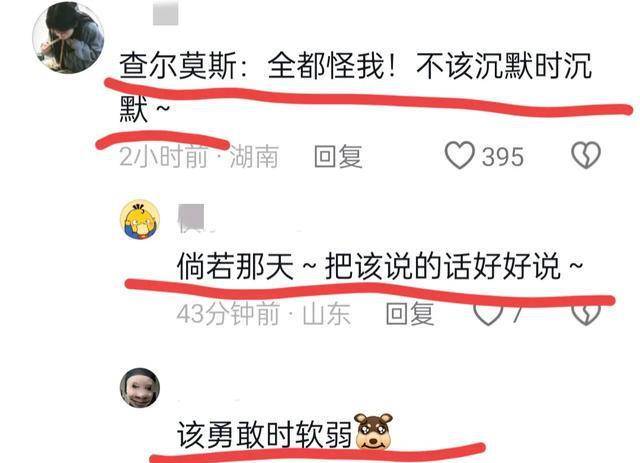Reply to the comment from 湖南
This screenshot has width=640, height=463.
pyautogui.click(x=338, y=156)
